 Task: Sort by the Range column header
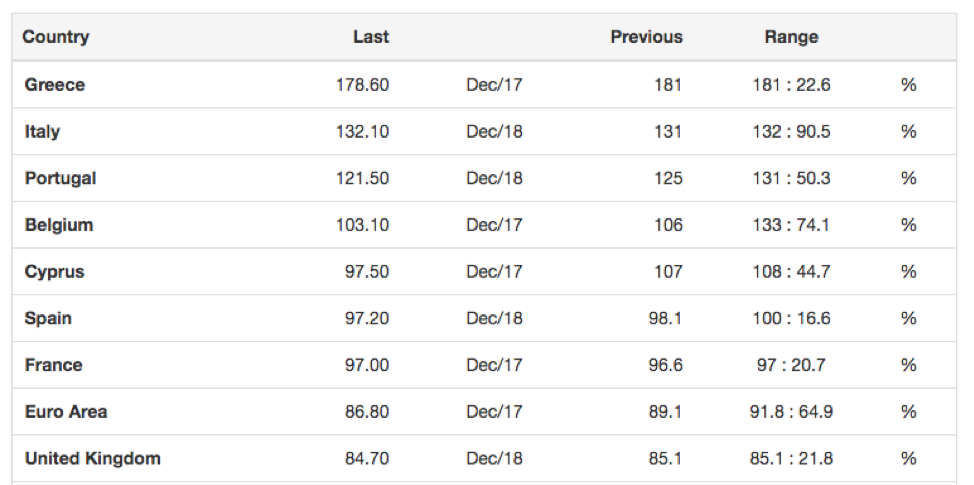[791, 37]
